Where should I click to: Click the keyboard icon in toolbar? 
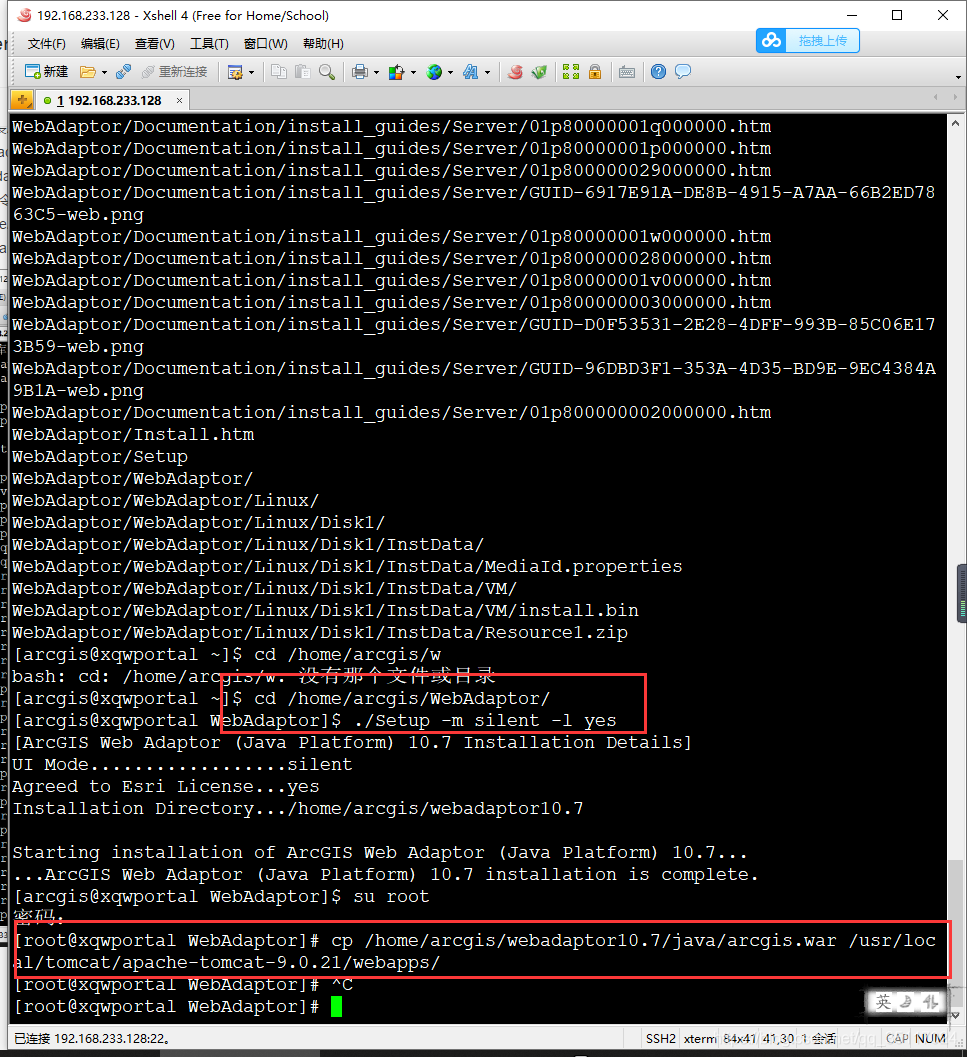click(627, 71)
